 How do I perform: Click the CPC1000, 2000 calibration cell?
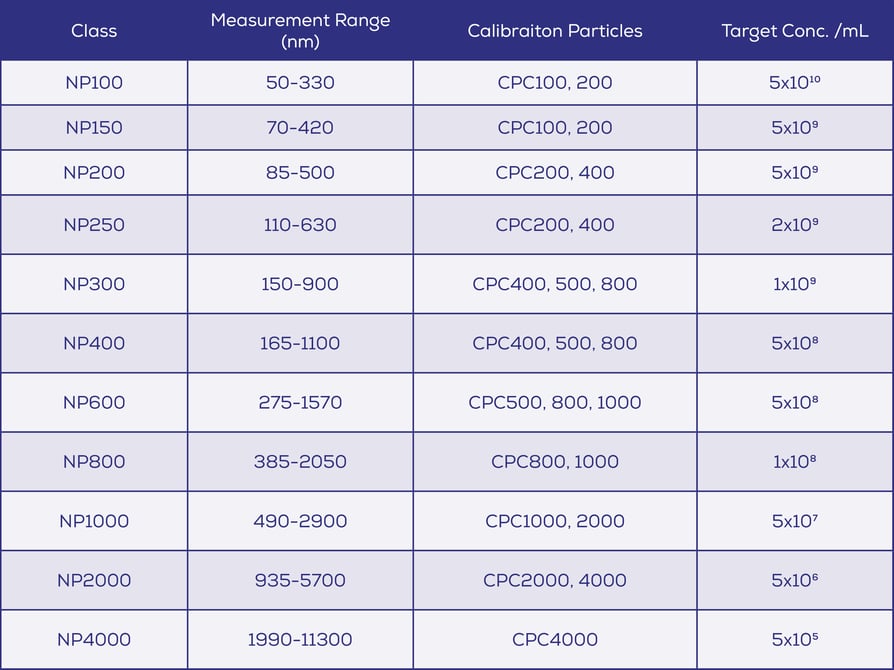click(554, 520)
